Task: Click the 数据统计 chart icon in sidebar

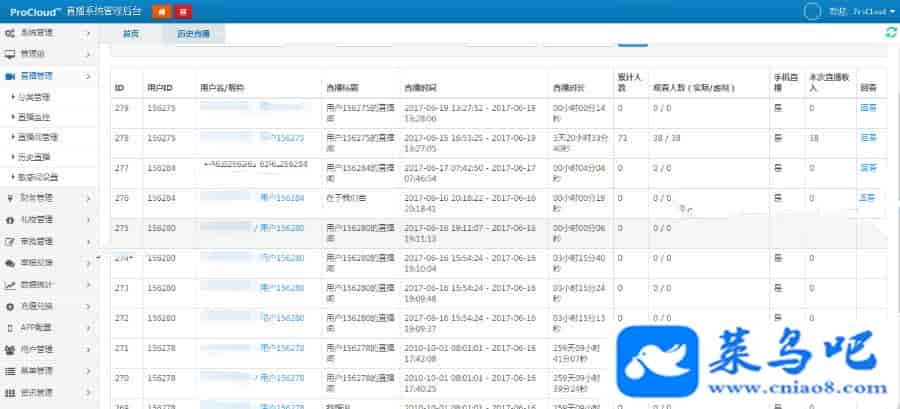Action: click(10, 284)
